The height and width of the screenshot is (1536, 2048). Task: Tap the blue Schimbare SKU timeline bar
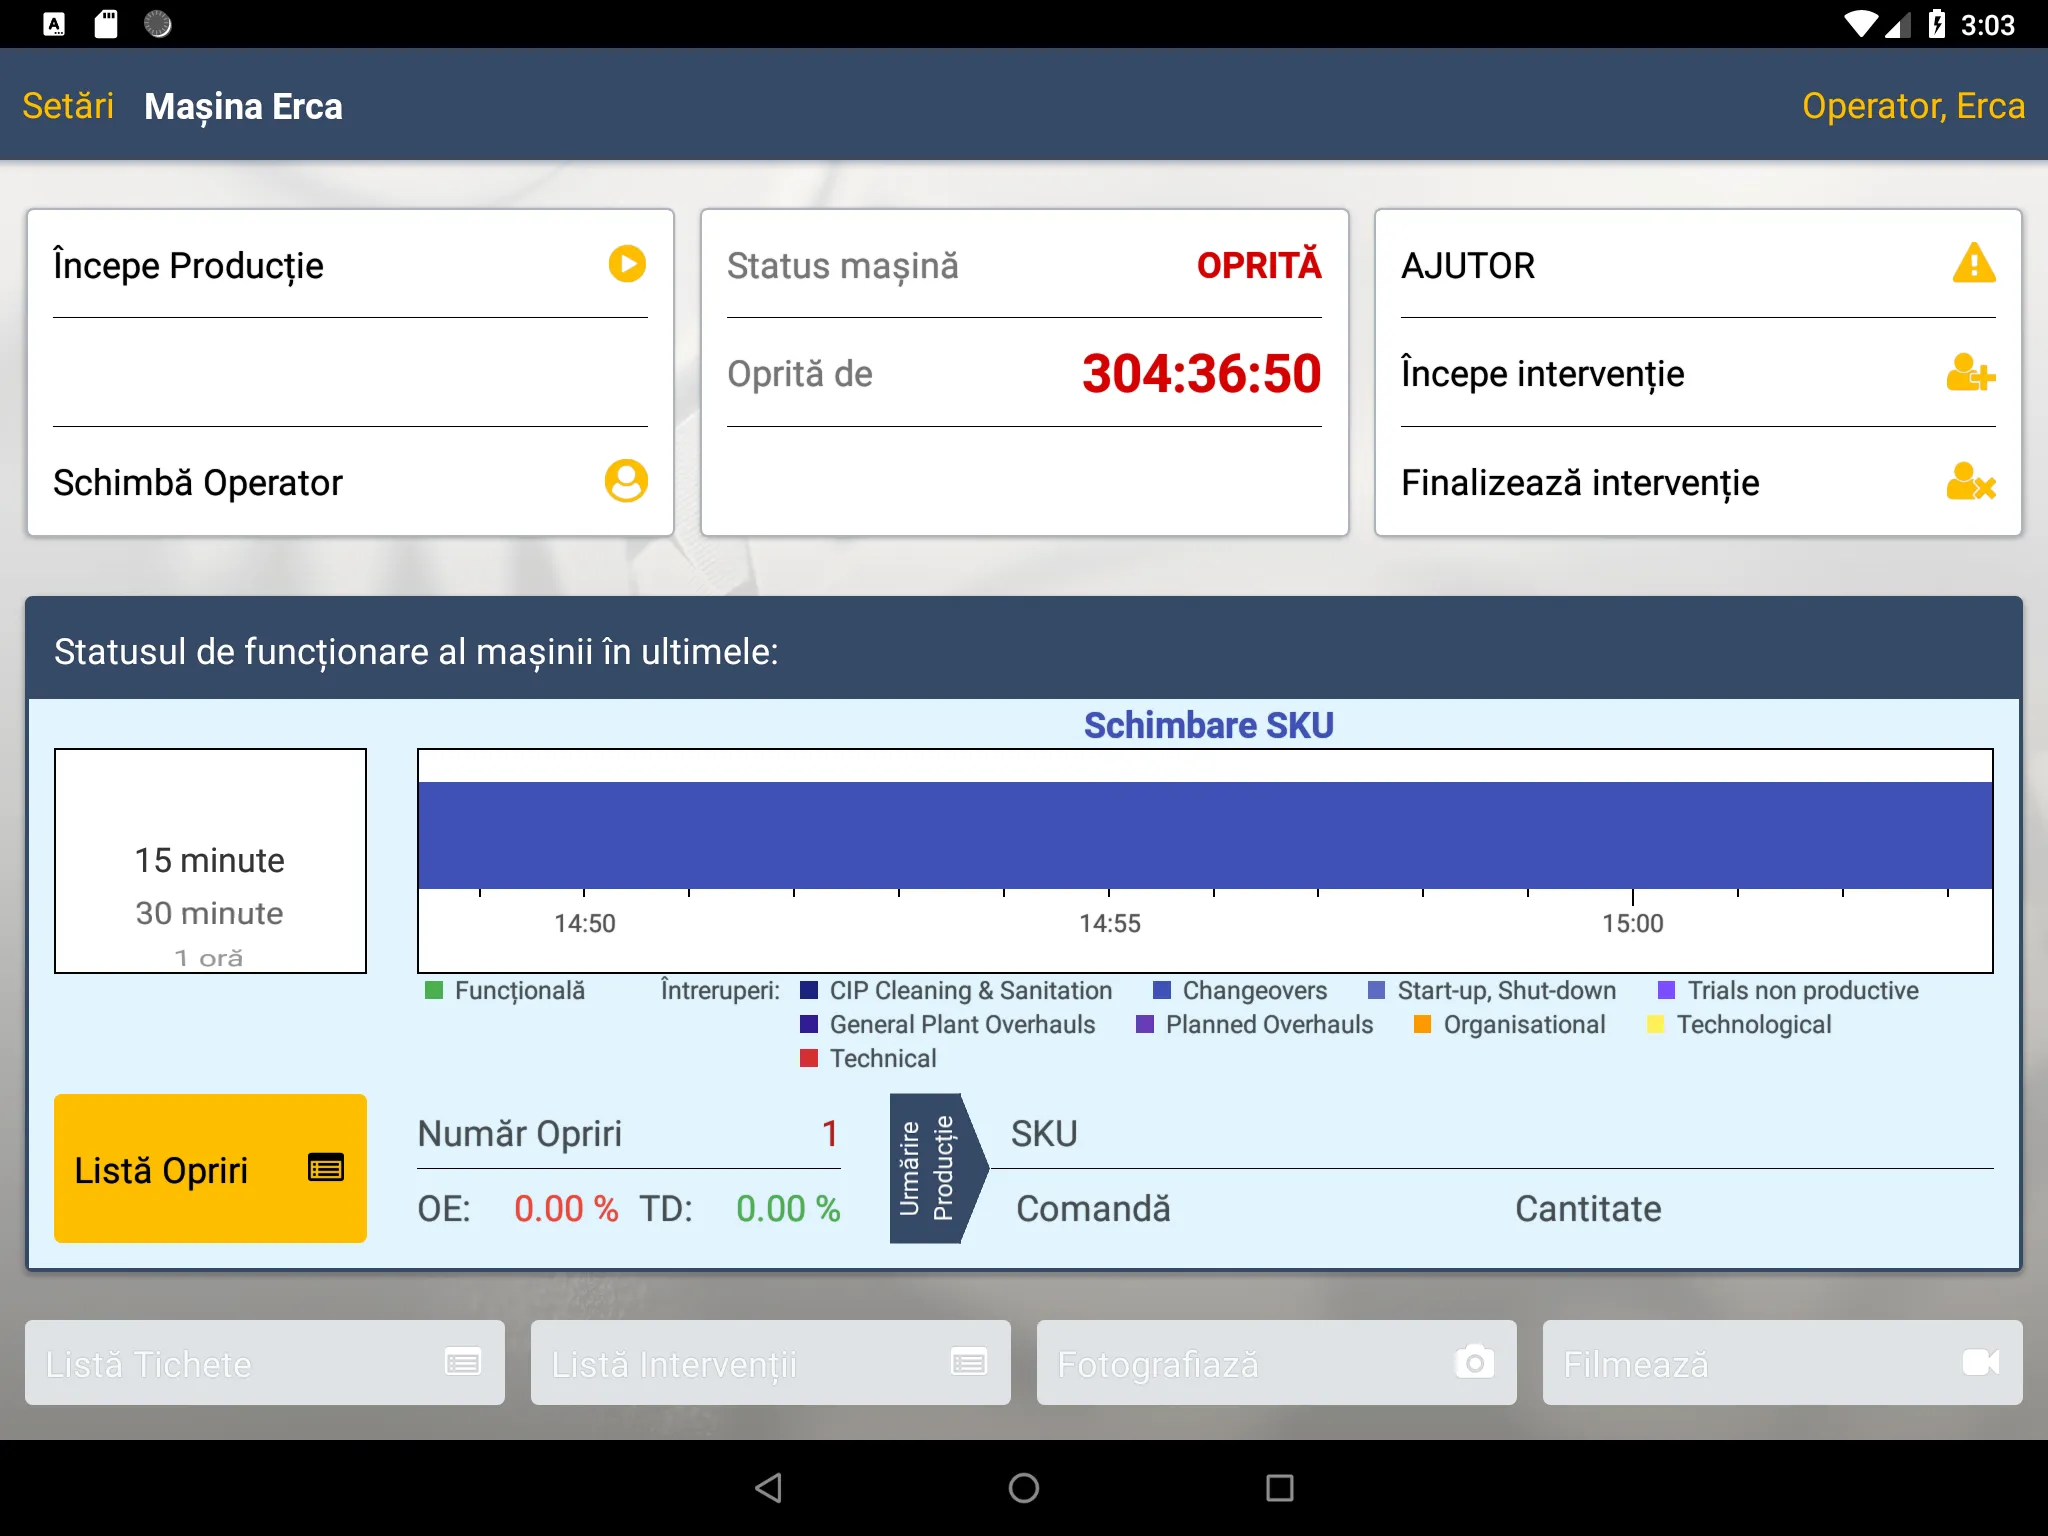1205,835
